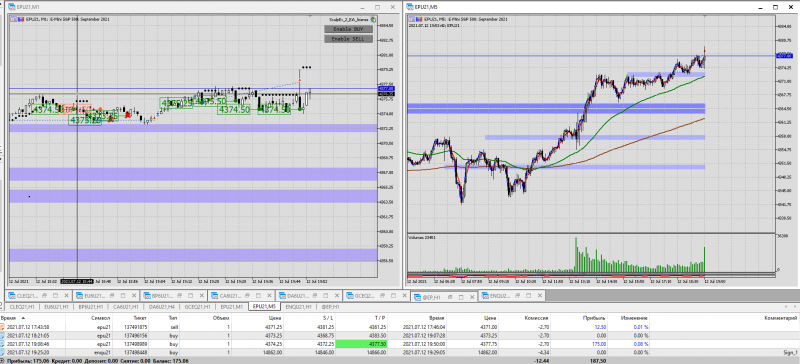This screenshot has height=364, width=800.
Task: Switch to the EPU21,M1 chart tab
Action: [231, 307]
